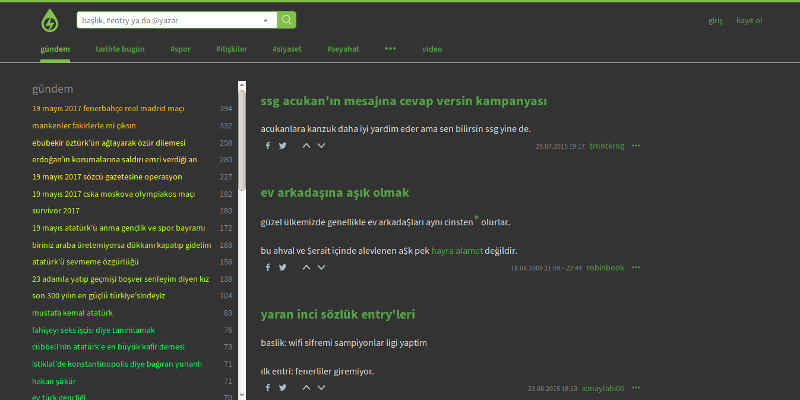Expand more channels via three dots

point(390,48)
